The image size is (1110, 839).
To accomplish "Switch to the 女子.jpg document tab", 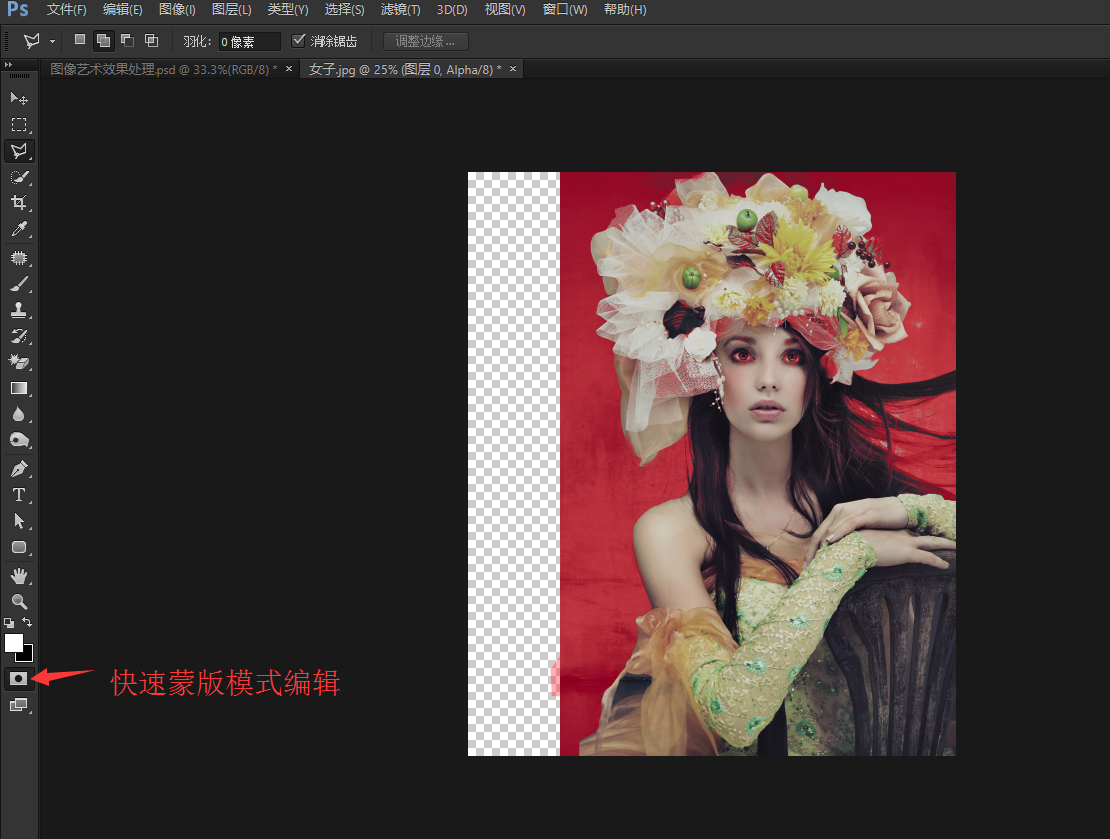I will 400,68.
